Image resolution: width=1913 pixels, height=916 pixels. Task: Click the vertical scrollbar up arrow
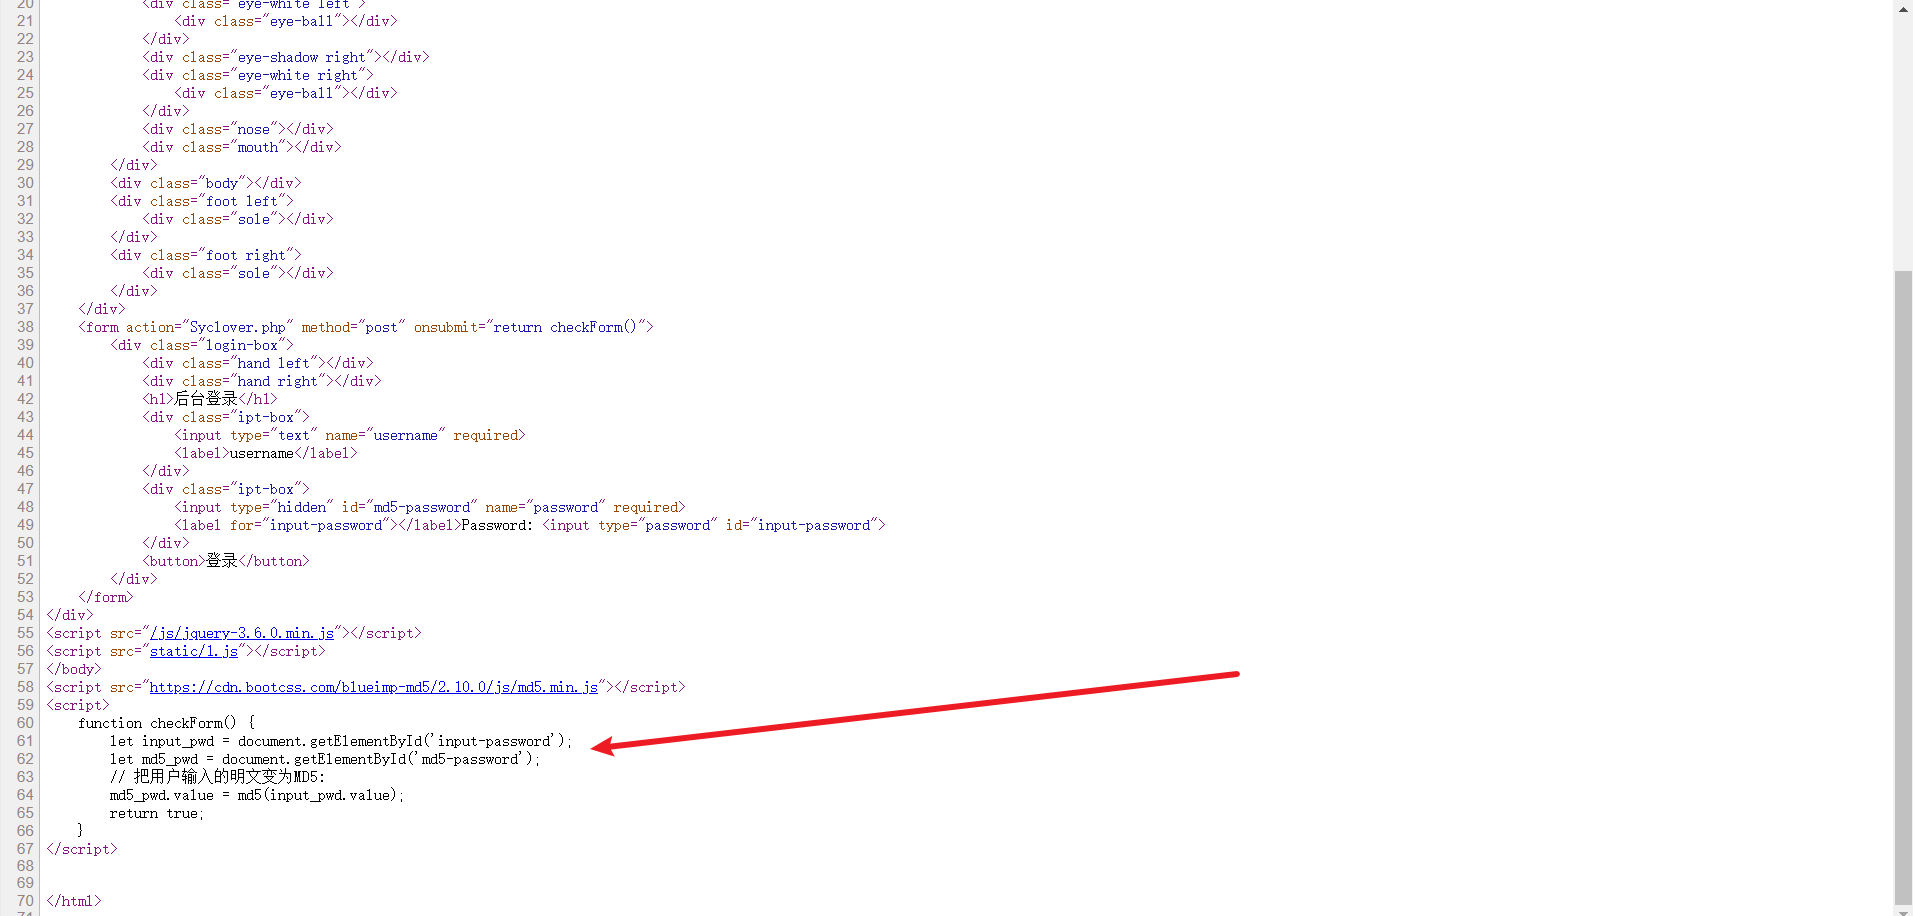coord(1903,9)
